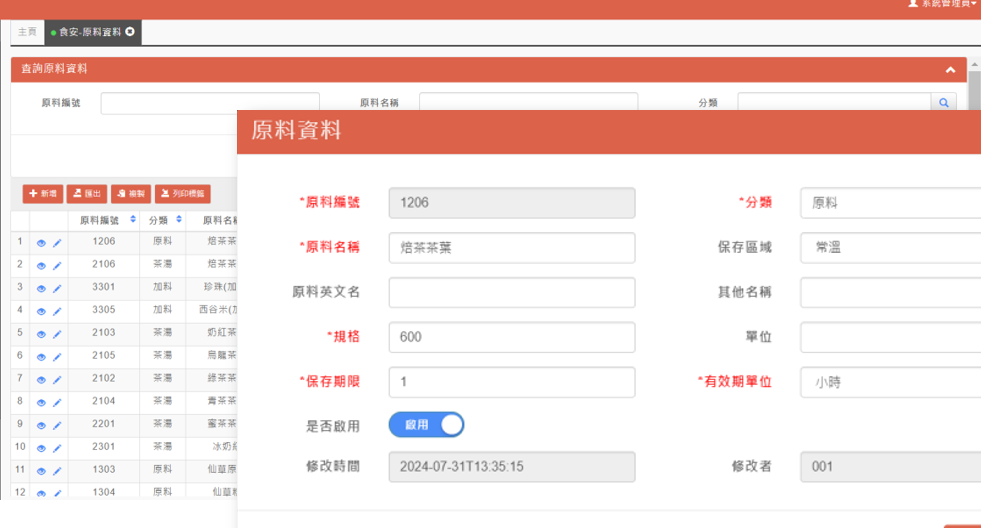Close the 食安-原料資料 tab
Image resolution: width=981 pixels, height=528 pixels.
(x=130, y=31)
